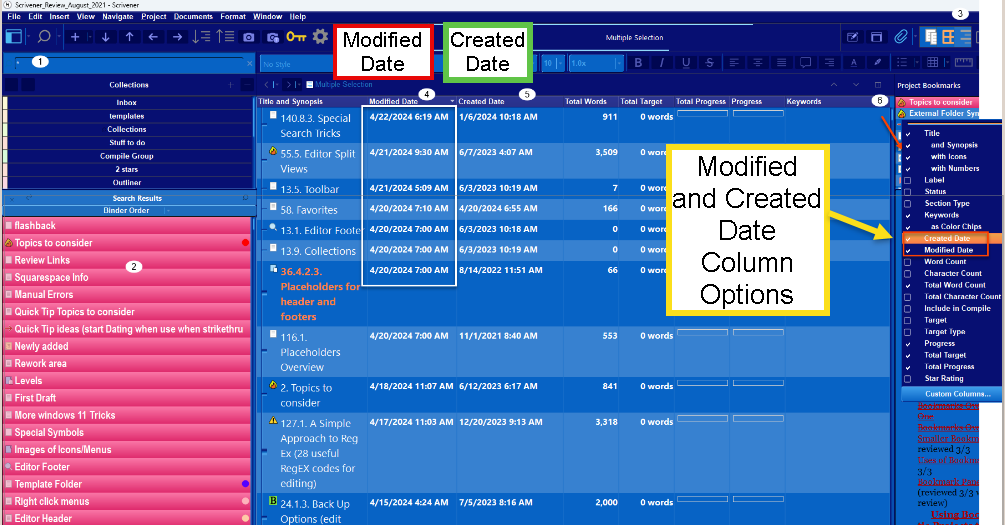Viewport: 1005px width, 525px height.
Task: Click the Quick Reference window icon
Action: tap(876, 37)
